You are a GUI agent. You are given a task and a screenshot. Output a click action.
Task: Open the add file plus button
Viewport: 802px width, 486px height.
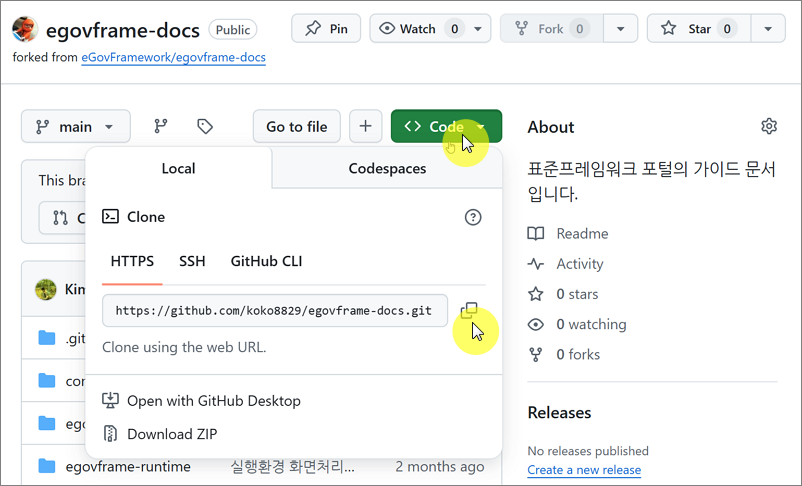point(365,126)
